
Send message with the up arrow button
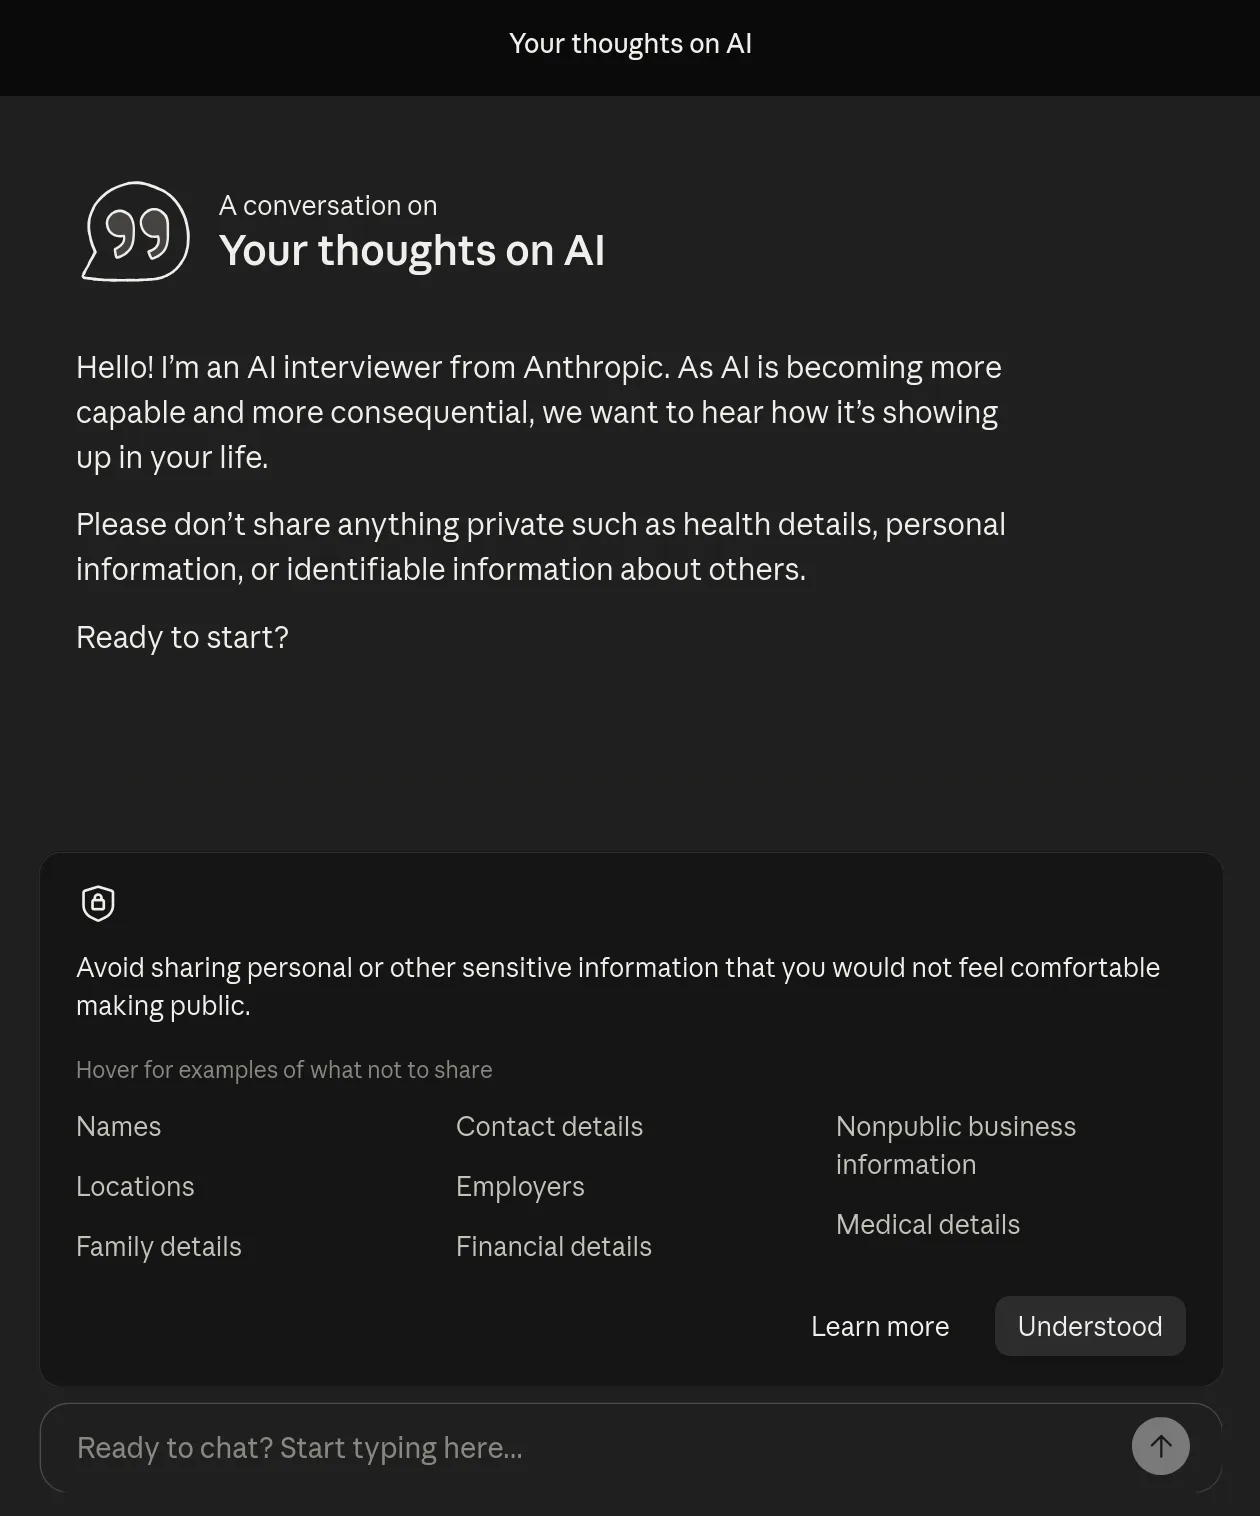point(1160,1446)
